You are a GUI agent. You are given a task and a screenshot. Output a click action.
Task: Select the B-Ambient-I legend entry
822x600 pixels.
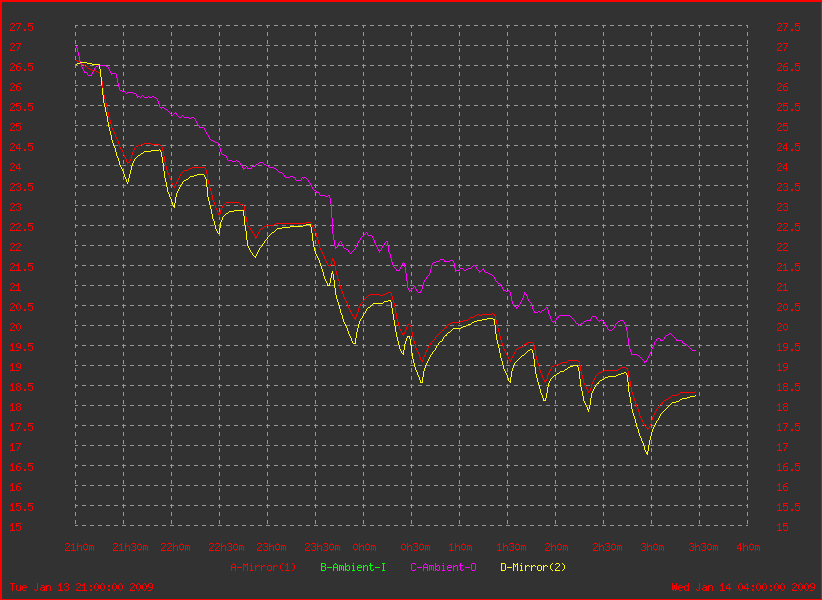point(353,567)
